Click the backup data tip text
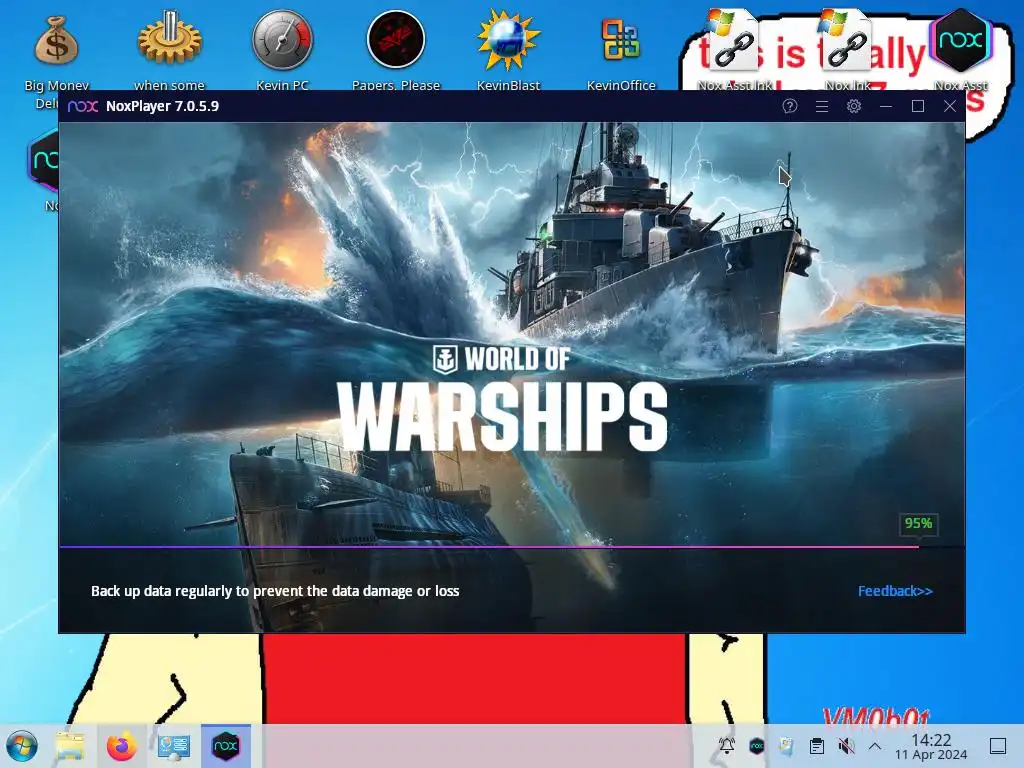This screenshot has height=768, width=1024. tap(275, 591)
